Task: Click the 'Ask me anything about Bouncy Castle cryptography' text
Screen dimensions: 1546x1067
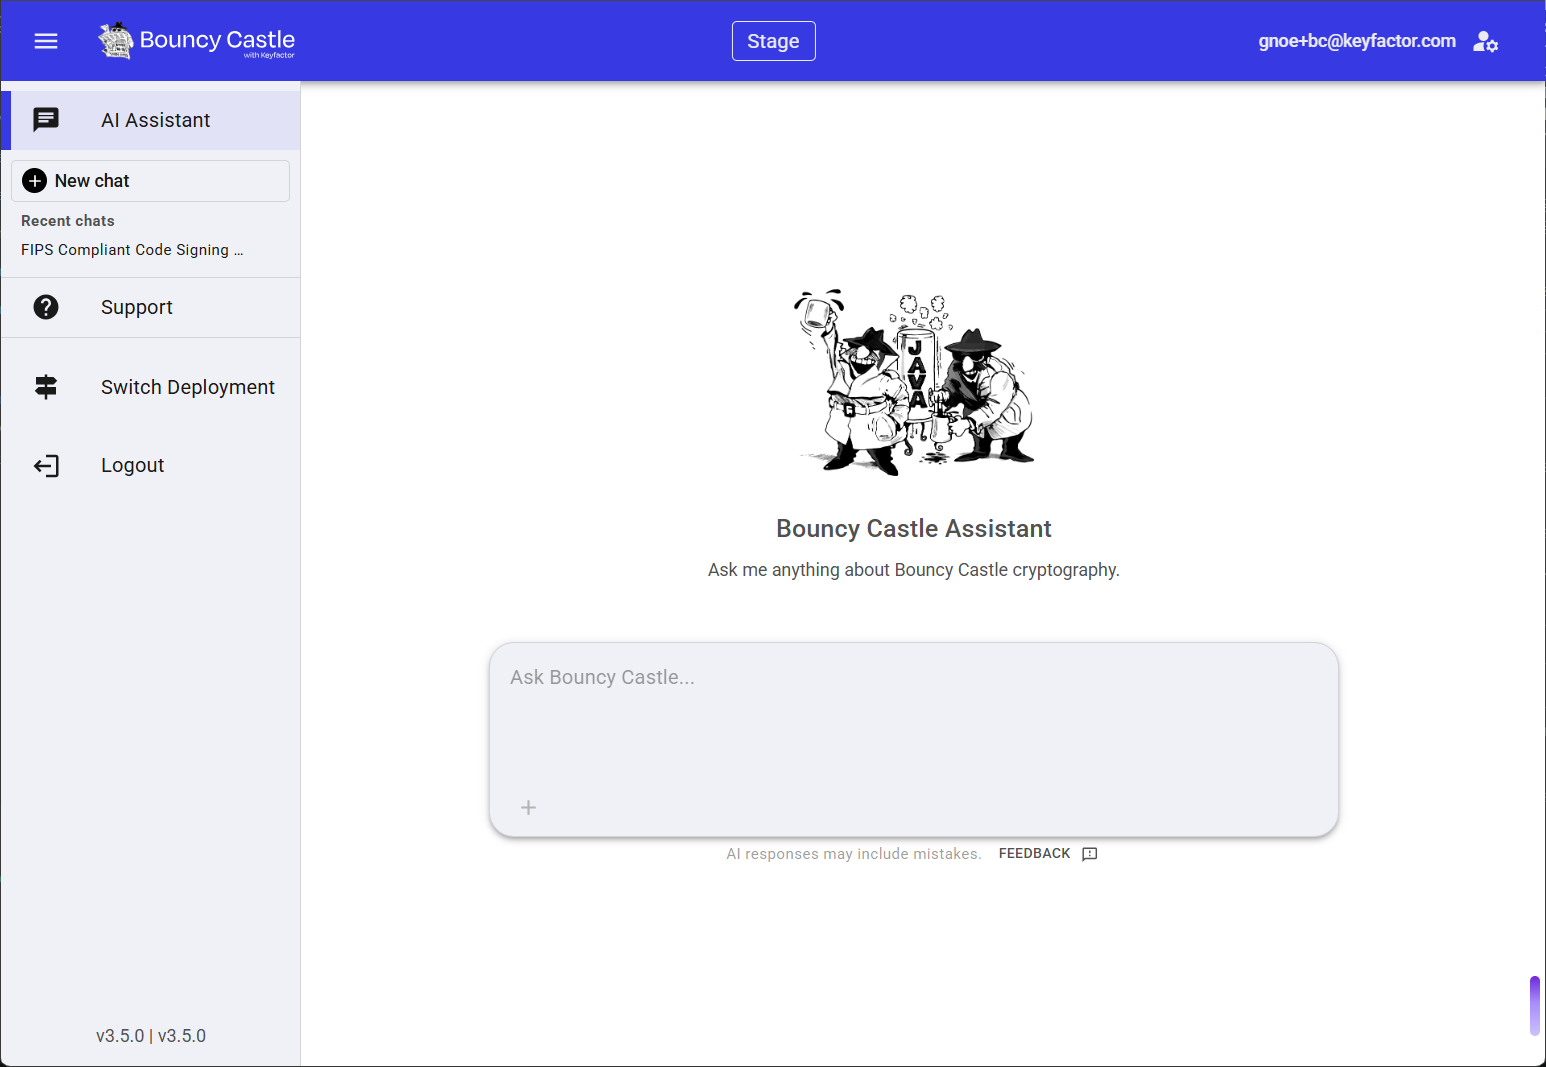Action: (x=914, y=570)
